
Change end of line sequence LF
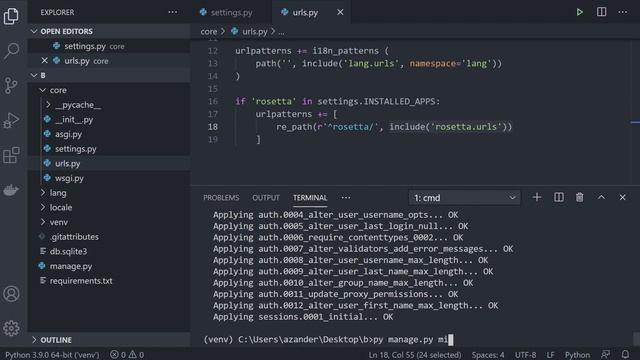click(x=551, y=355)
